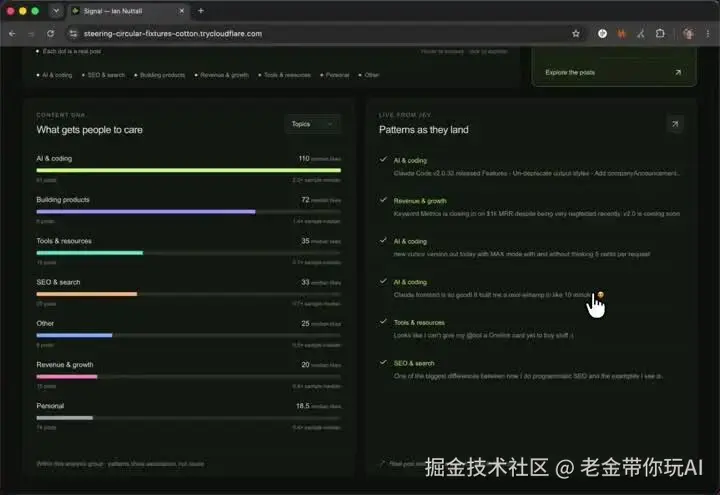
Task: Open the Keyword Metrics MRR post text
Action: tap(537, 214)
